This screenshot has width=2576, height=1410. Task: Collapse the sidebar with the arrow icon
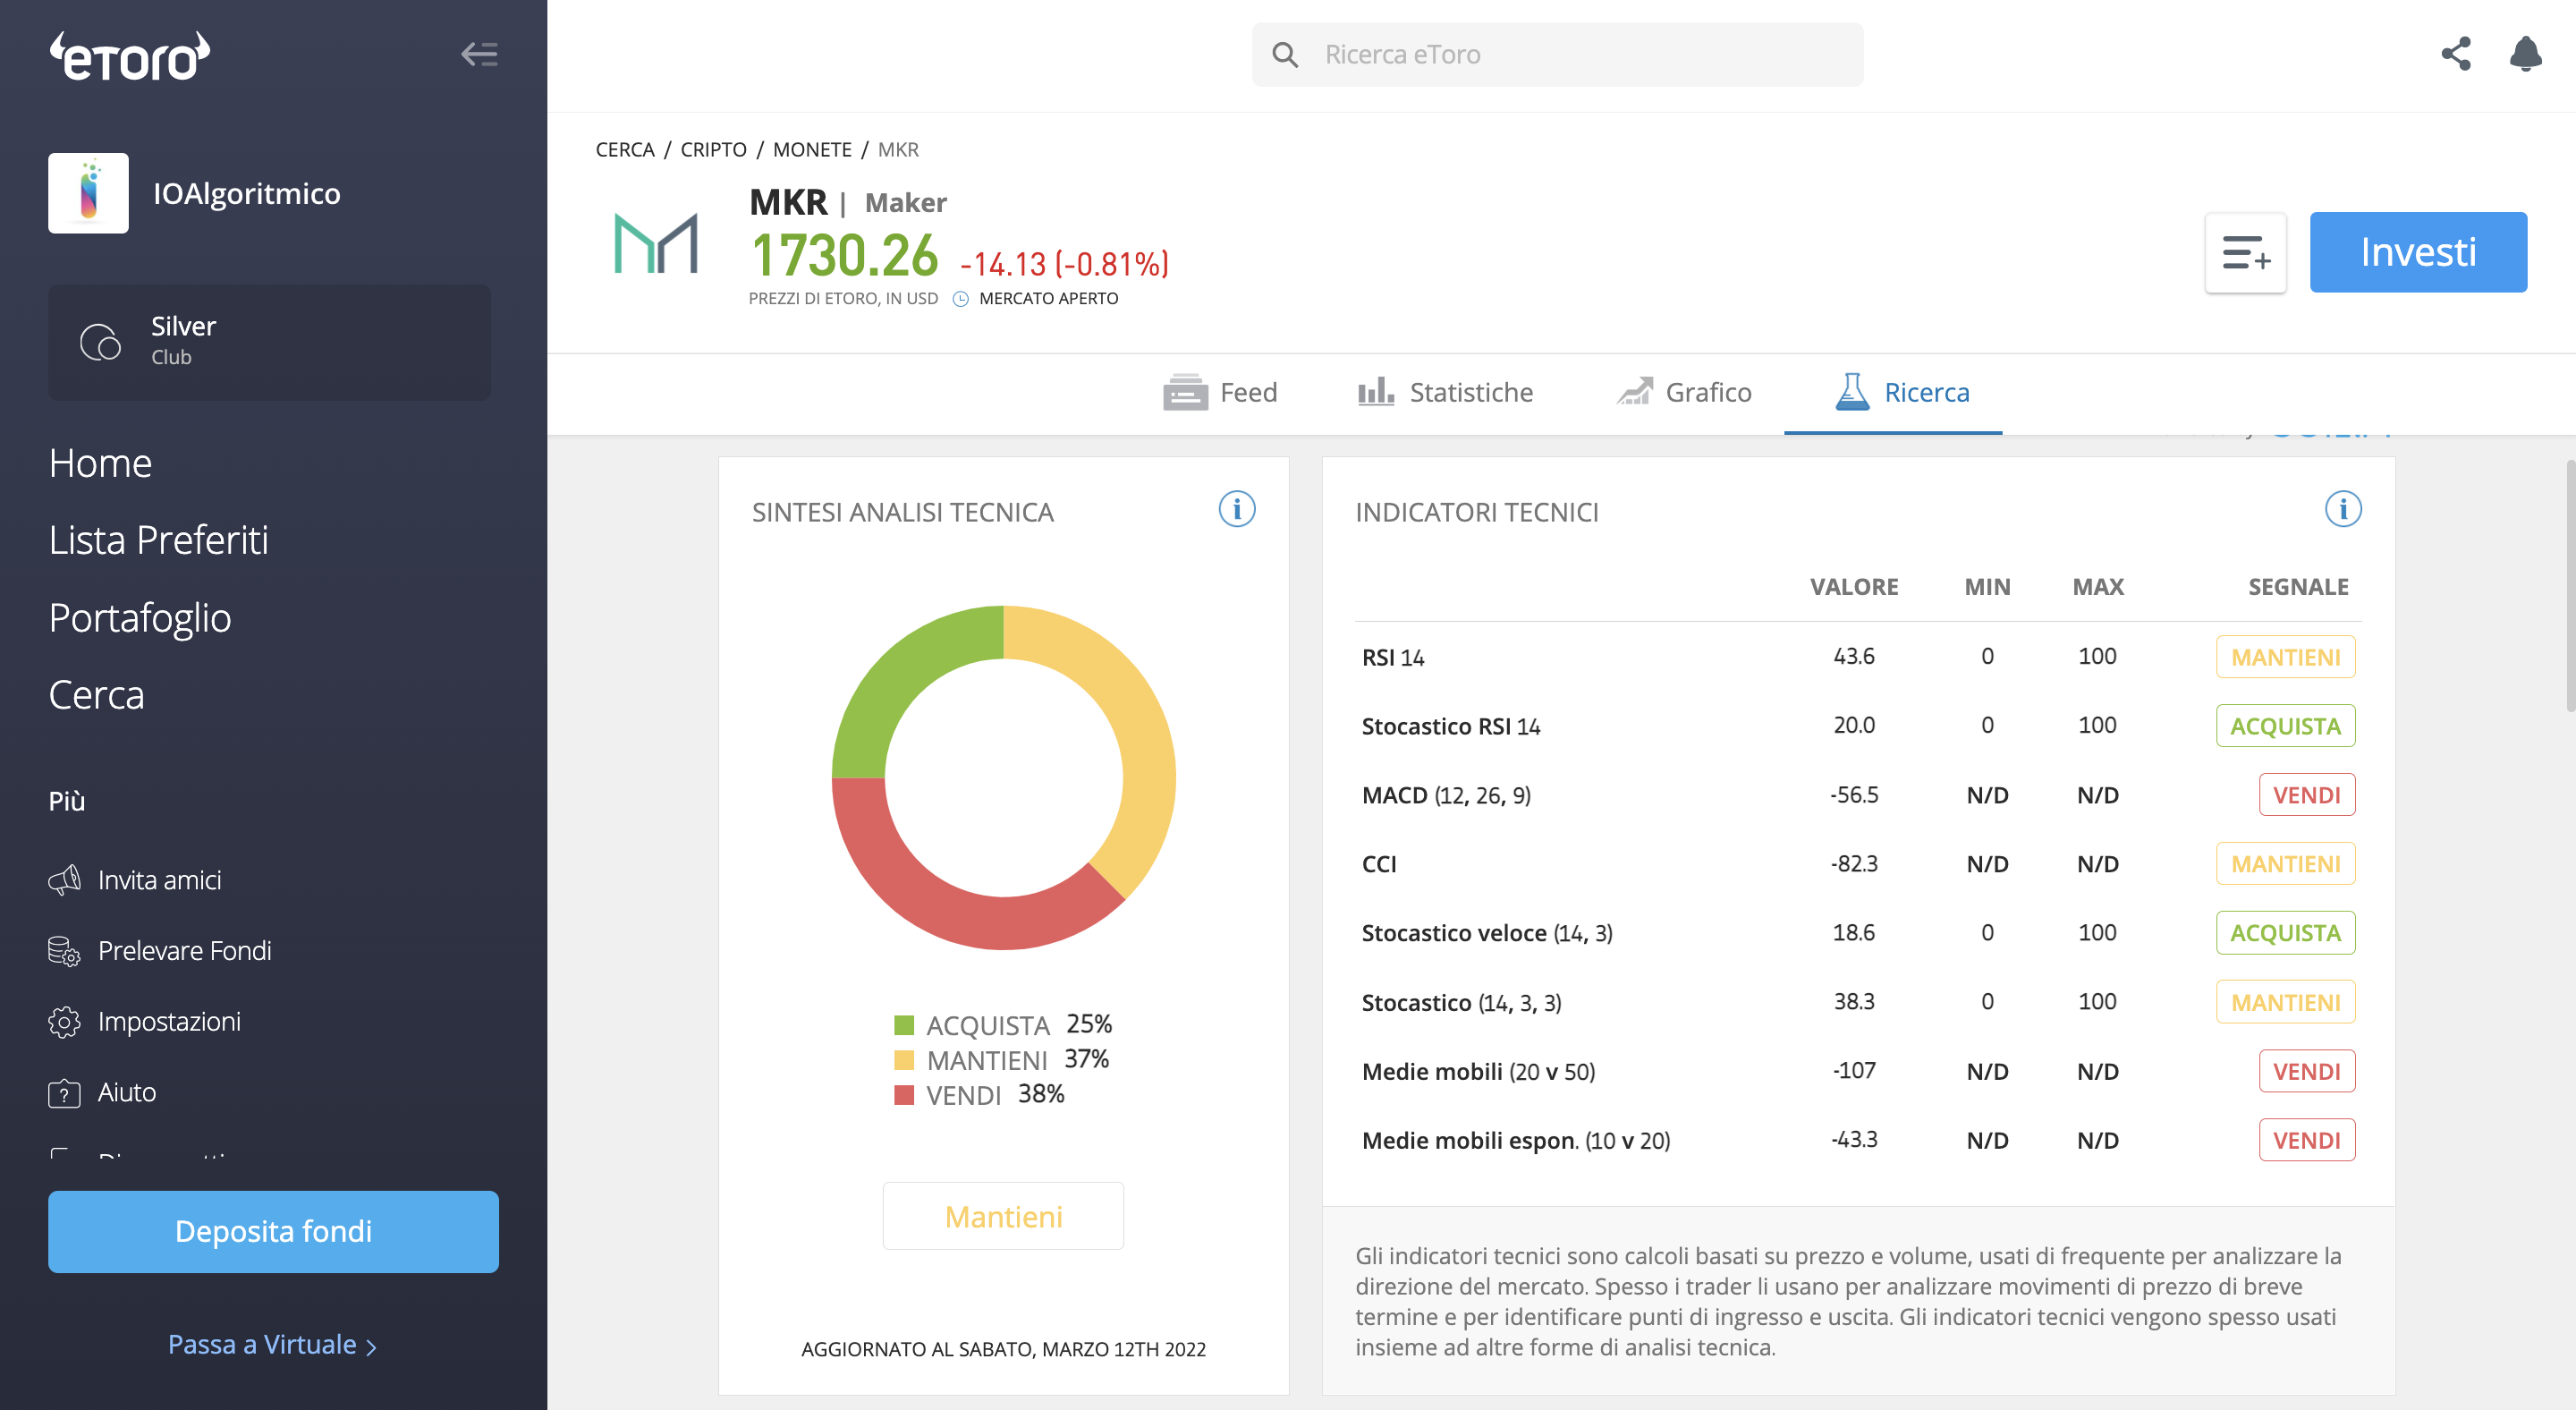click(x=479, y=54)
